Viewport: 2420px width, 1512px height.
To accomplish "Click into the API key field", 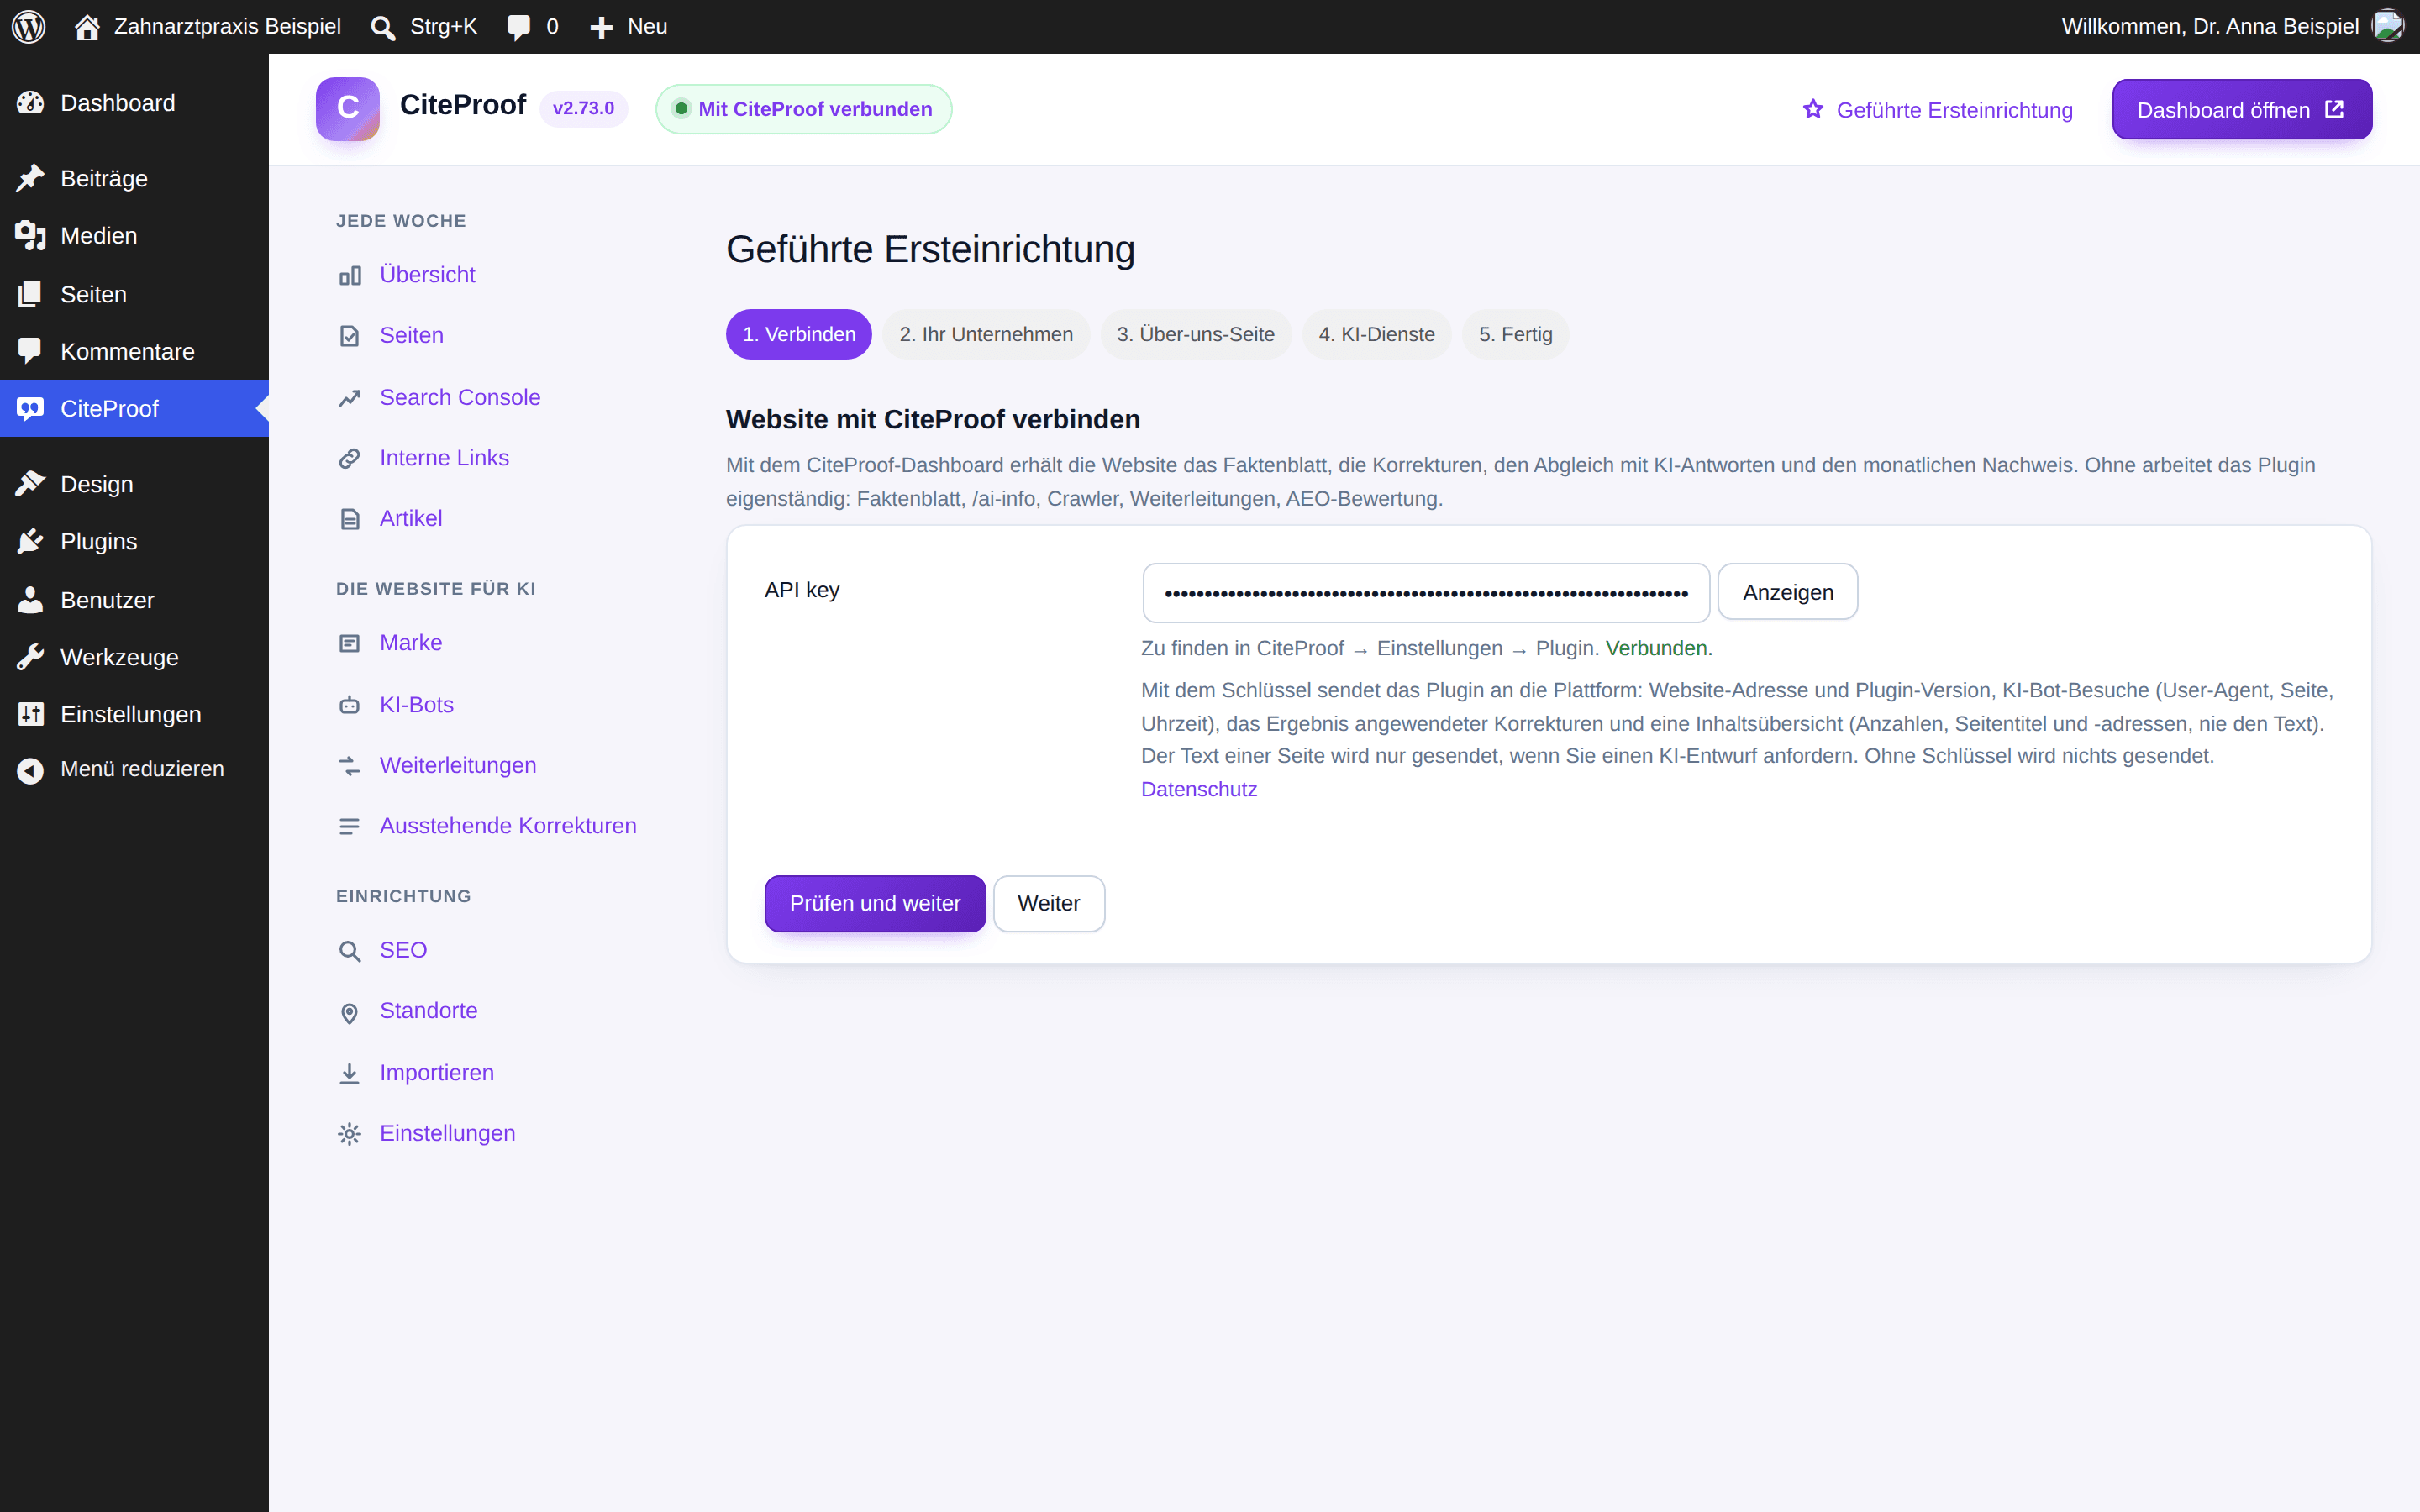I will pos(1426,592).
